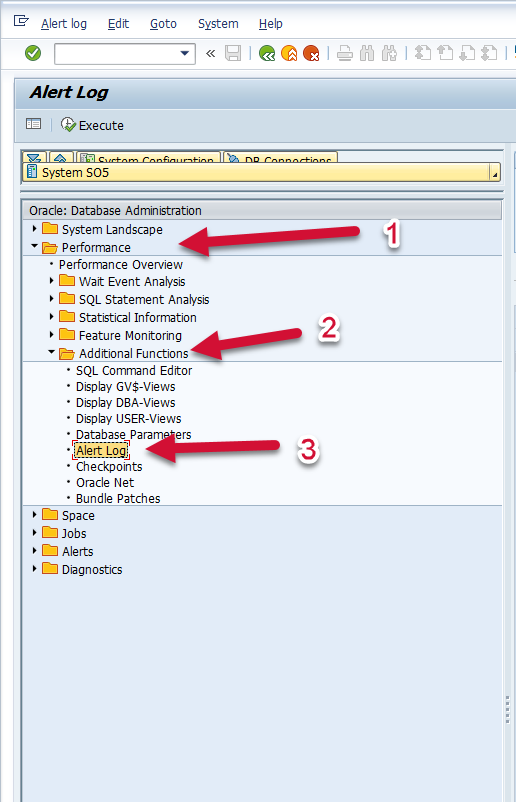This screenshot has height=802, width=516.
Task: Collapse the Additional Functions folder
Action: click(x=52, y=352)
